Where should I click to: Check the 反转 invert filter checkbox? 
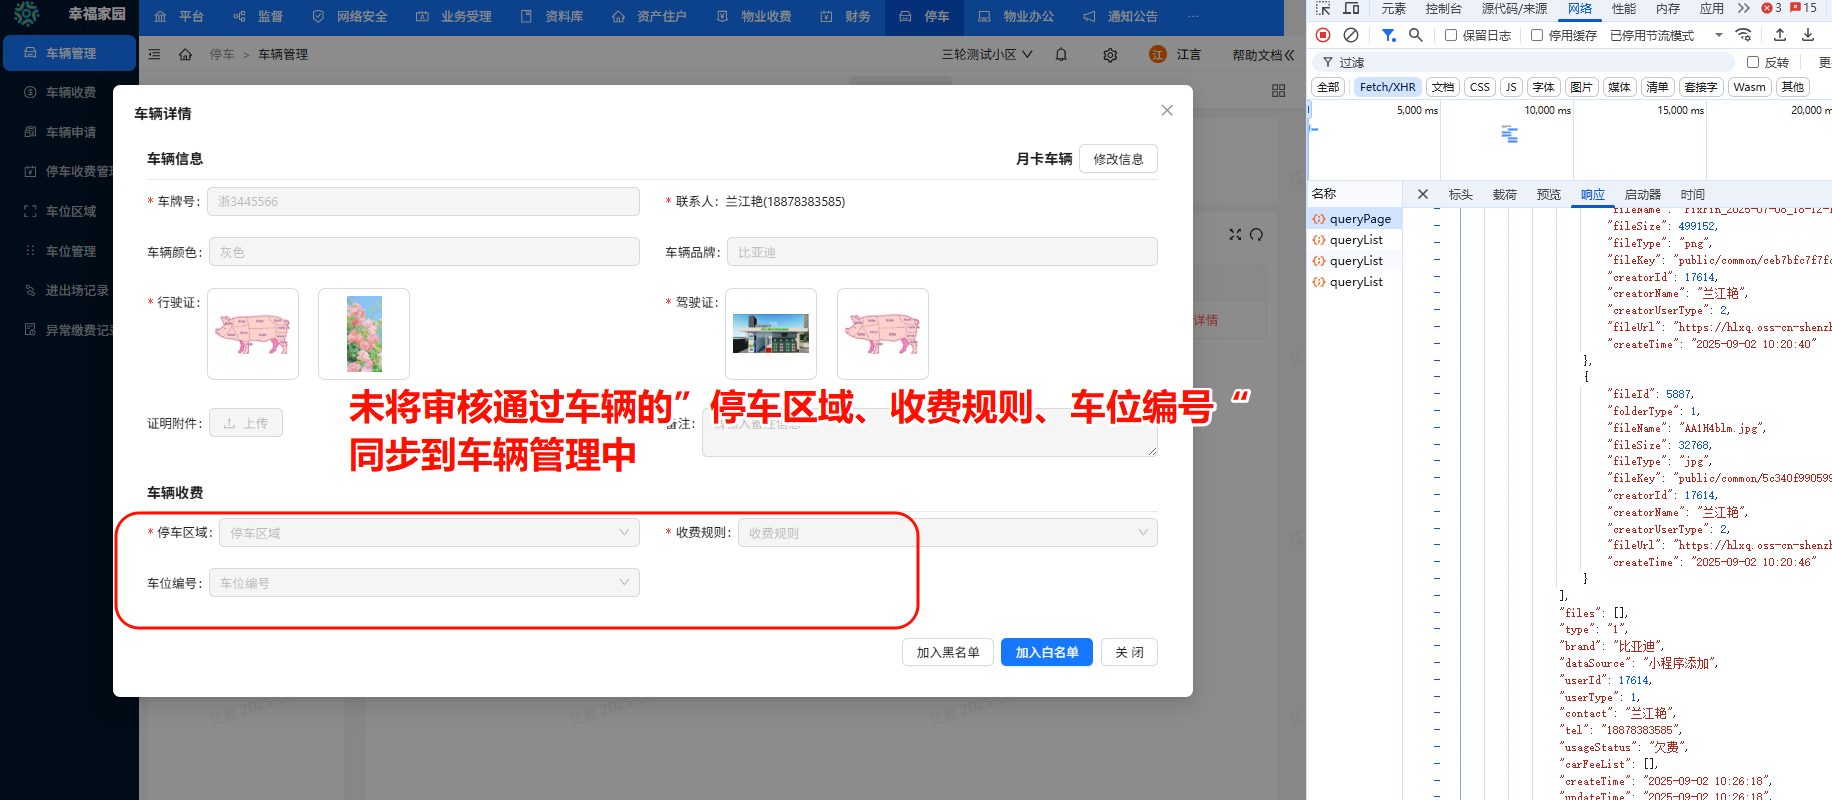pyautogui.click(x=1753, y=62)
